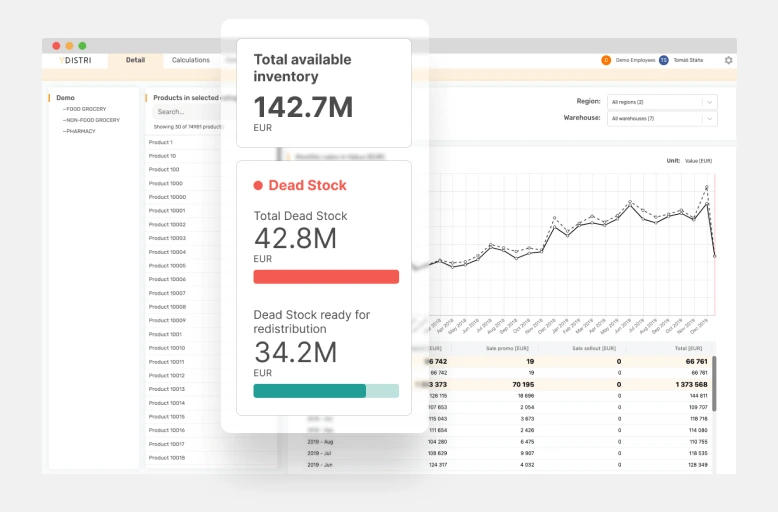Select Product 10005 in the list
The width and height of the screenshot is (778, 512).
167,266
